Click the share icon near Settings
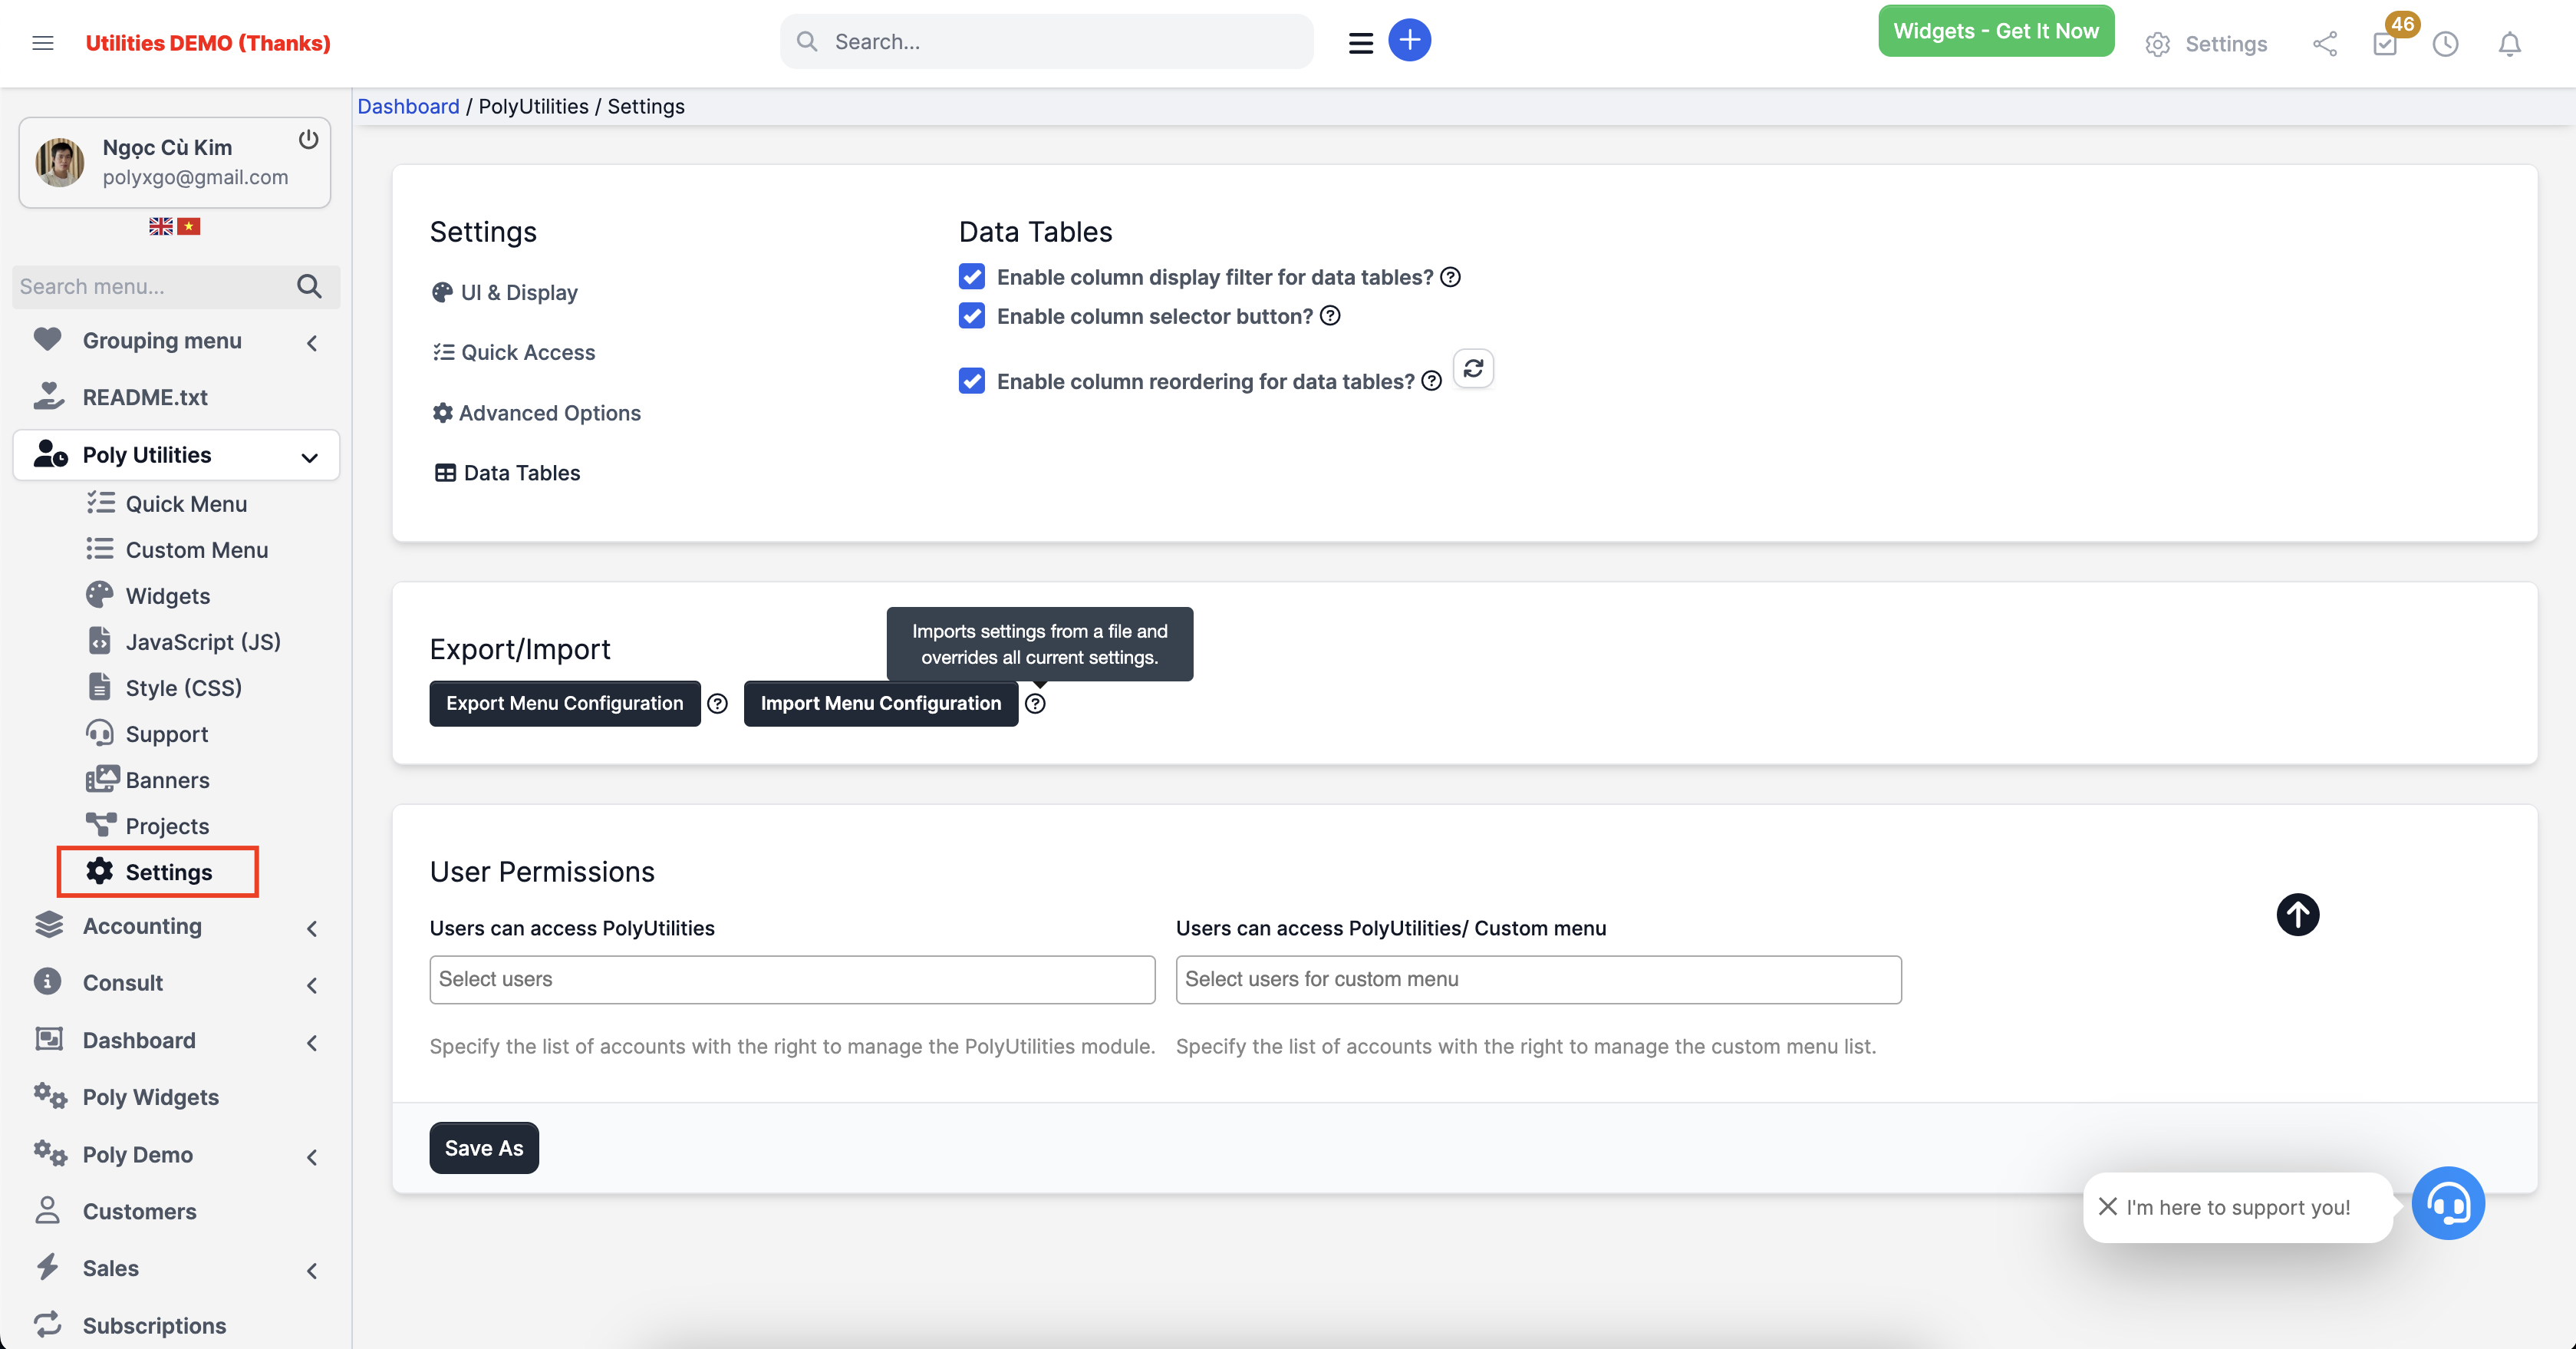Screen dimensions: 2576x1349 (x=2325, y=44)
